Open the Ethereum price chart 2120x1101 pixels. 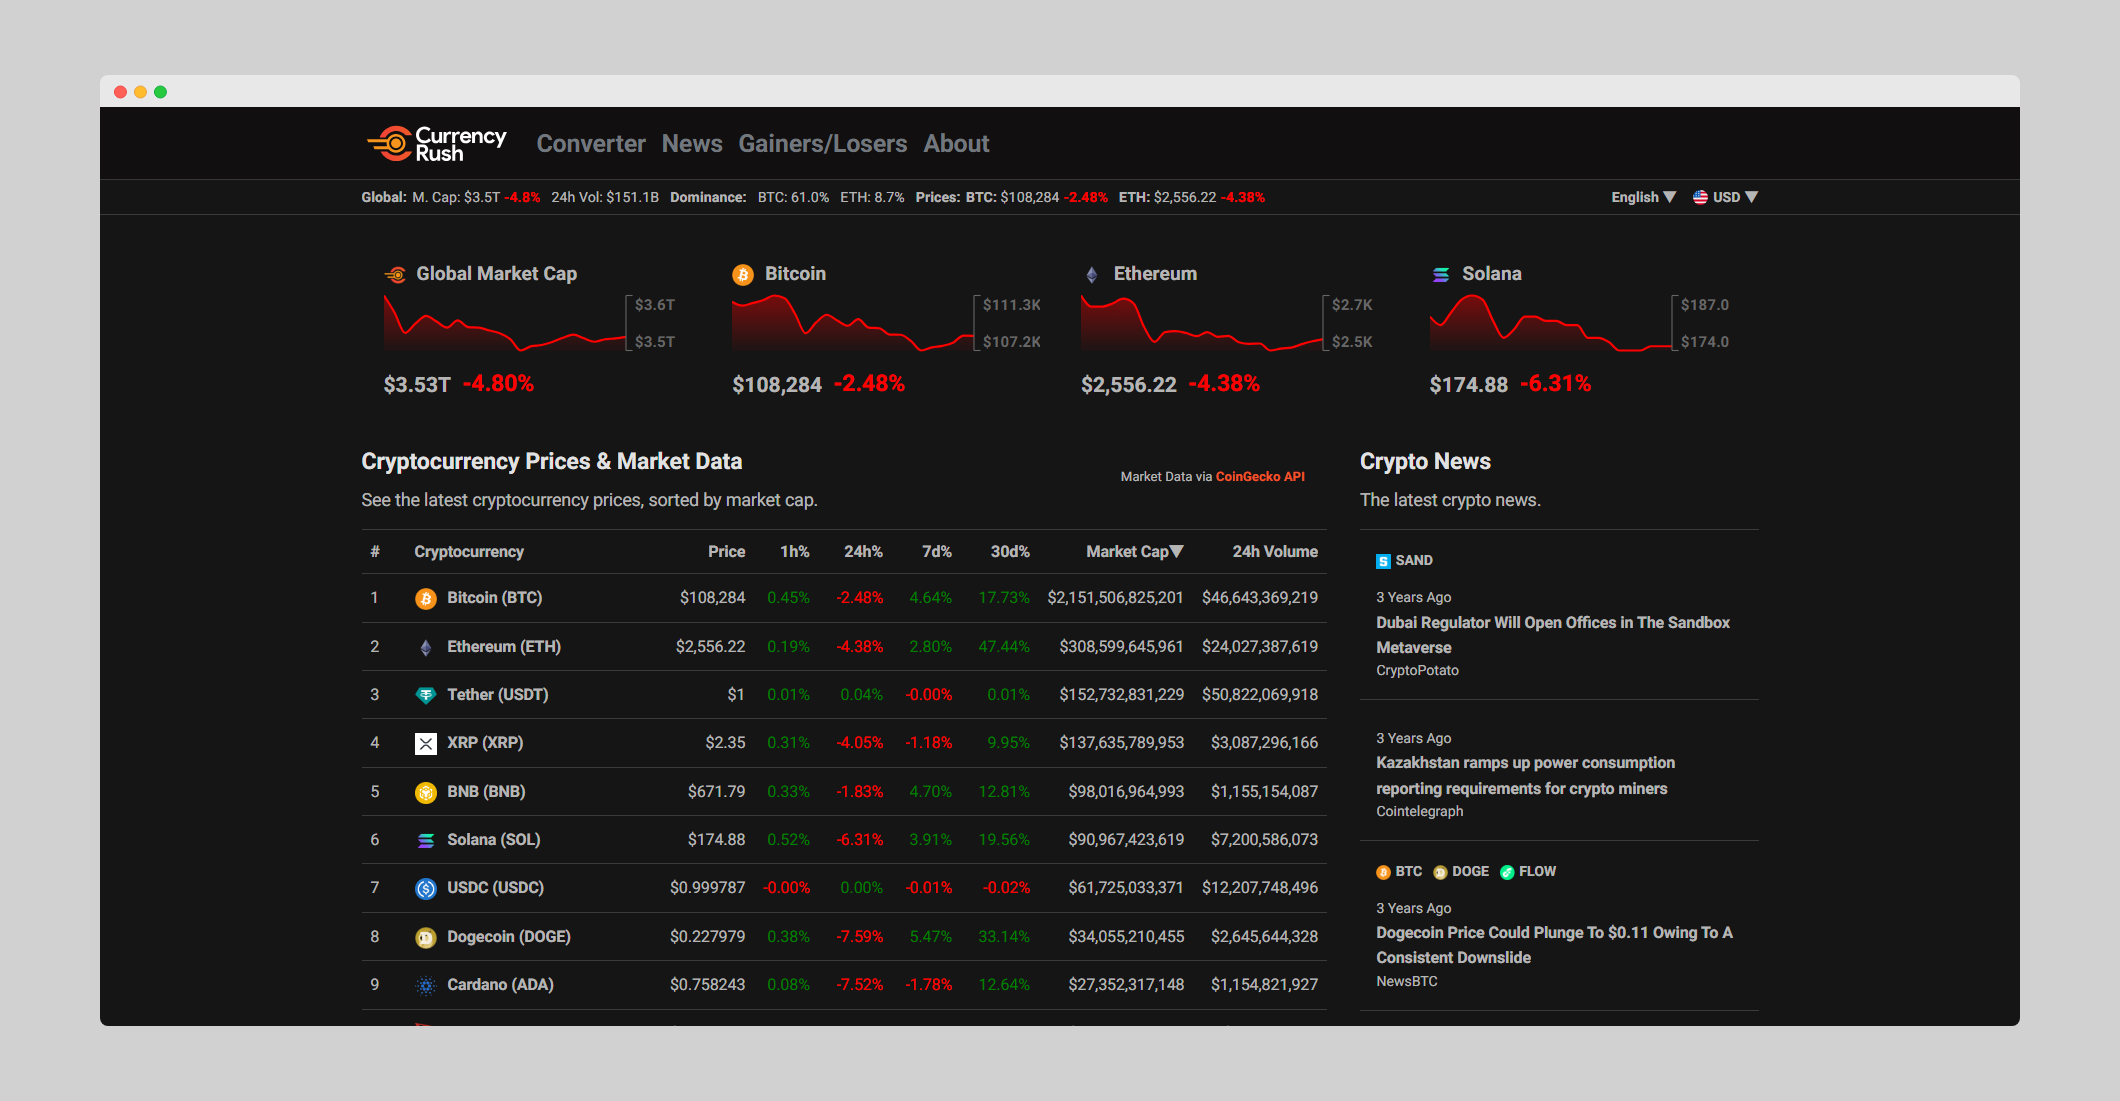point(1202,323)
